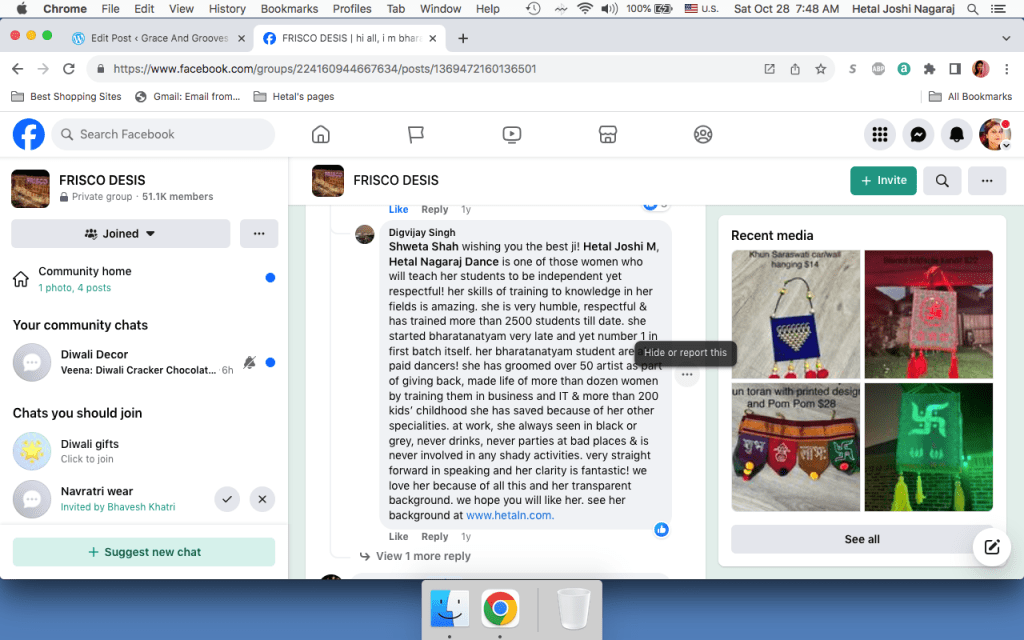
Task: Open the green swastik lamp thumbnail
Action: click(x=928, y=447)
